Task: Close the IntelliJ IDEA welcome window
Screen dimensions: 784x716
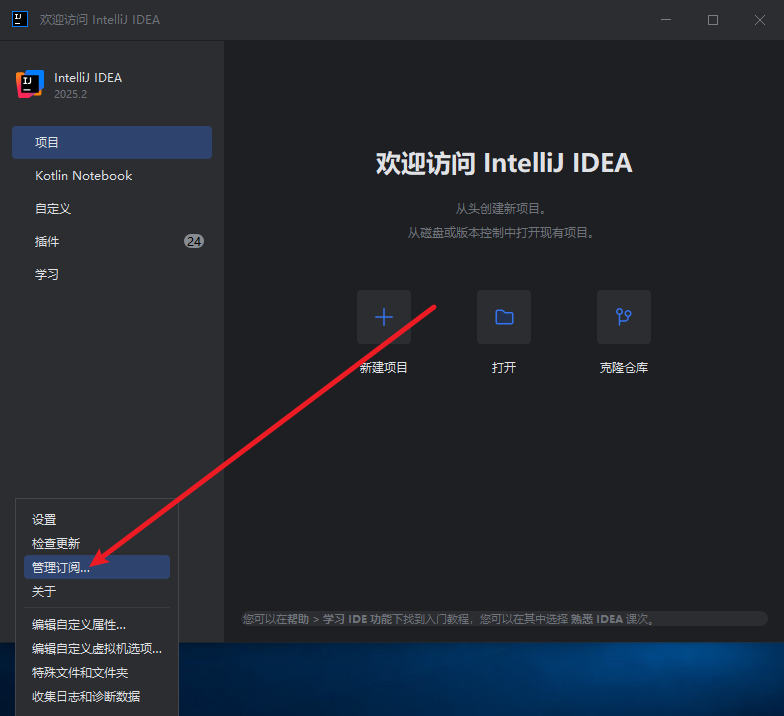Action: tap(760, 20)
